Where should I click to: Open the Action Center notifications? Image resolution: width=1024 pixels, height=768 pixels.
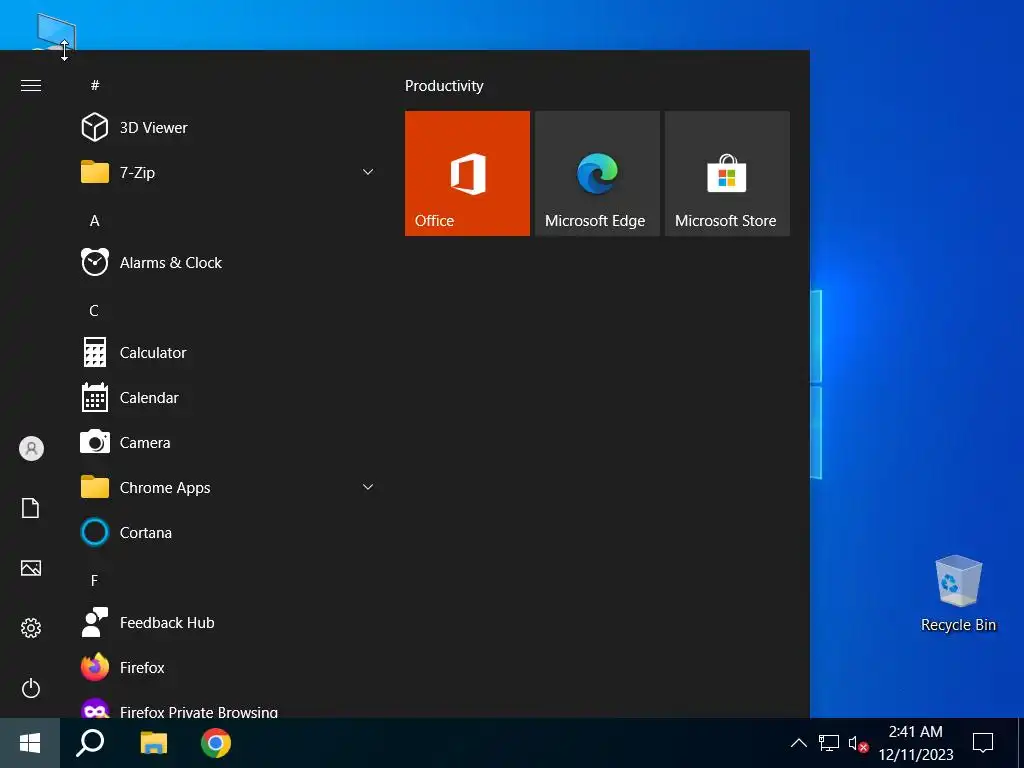point(982,743)
